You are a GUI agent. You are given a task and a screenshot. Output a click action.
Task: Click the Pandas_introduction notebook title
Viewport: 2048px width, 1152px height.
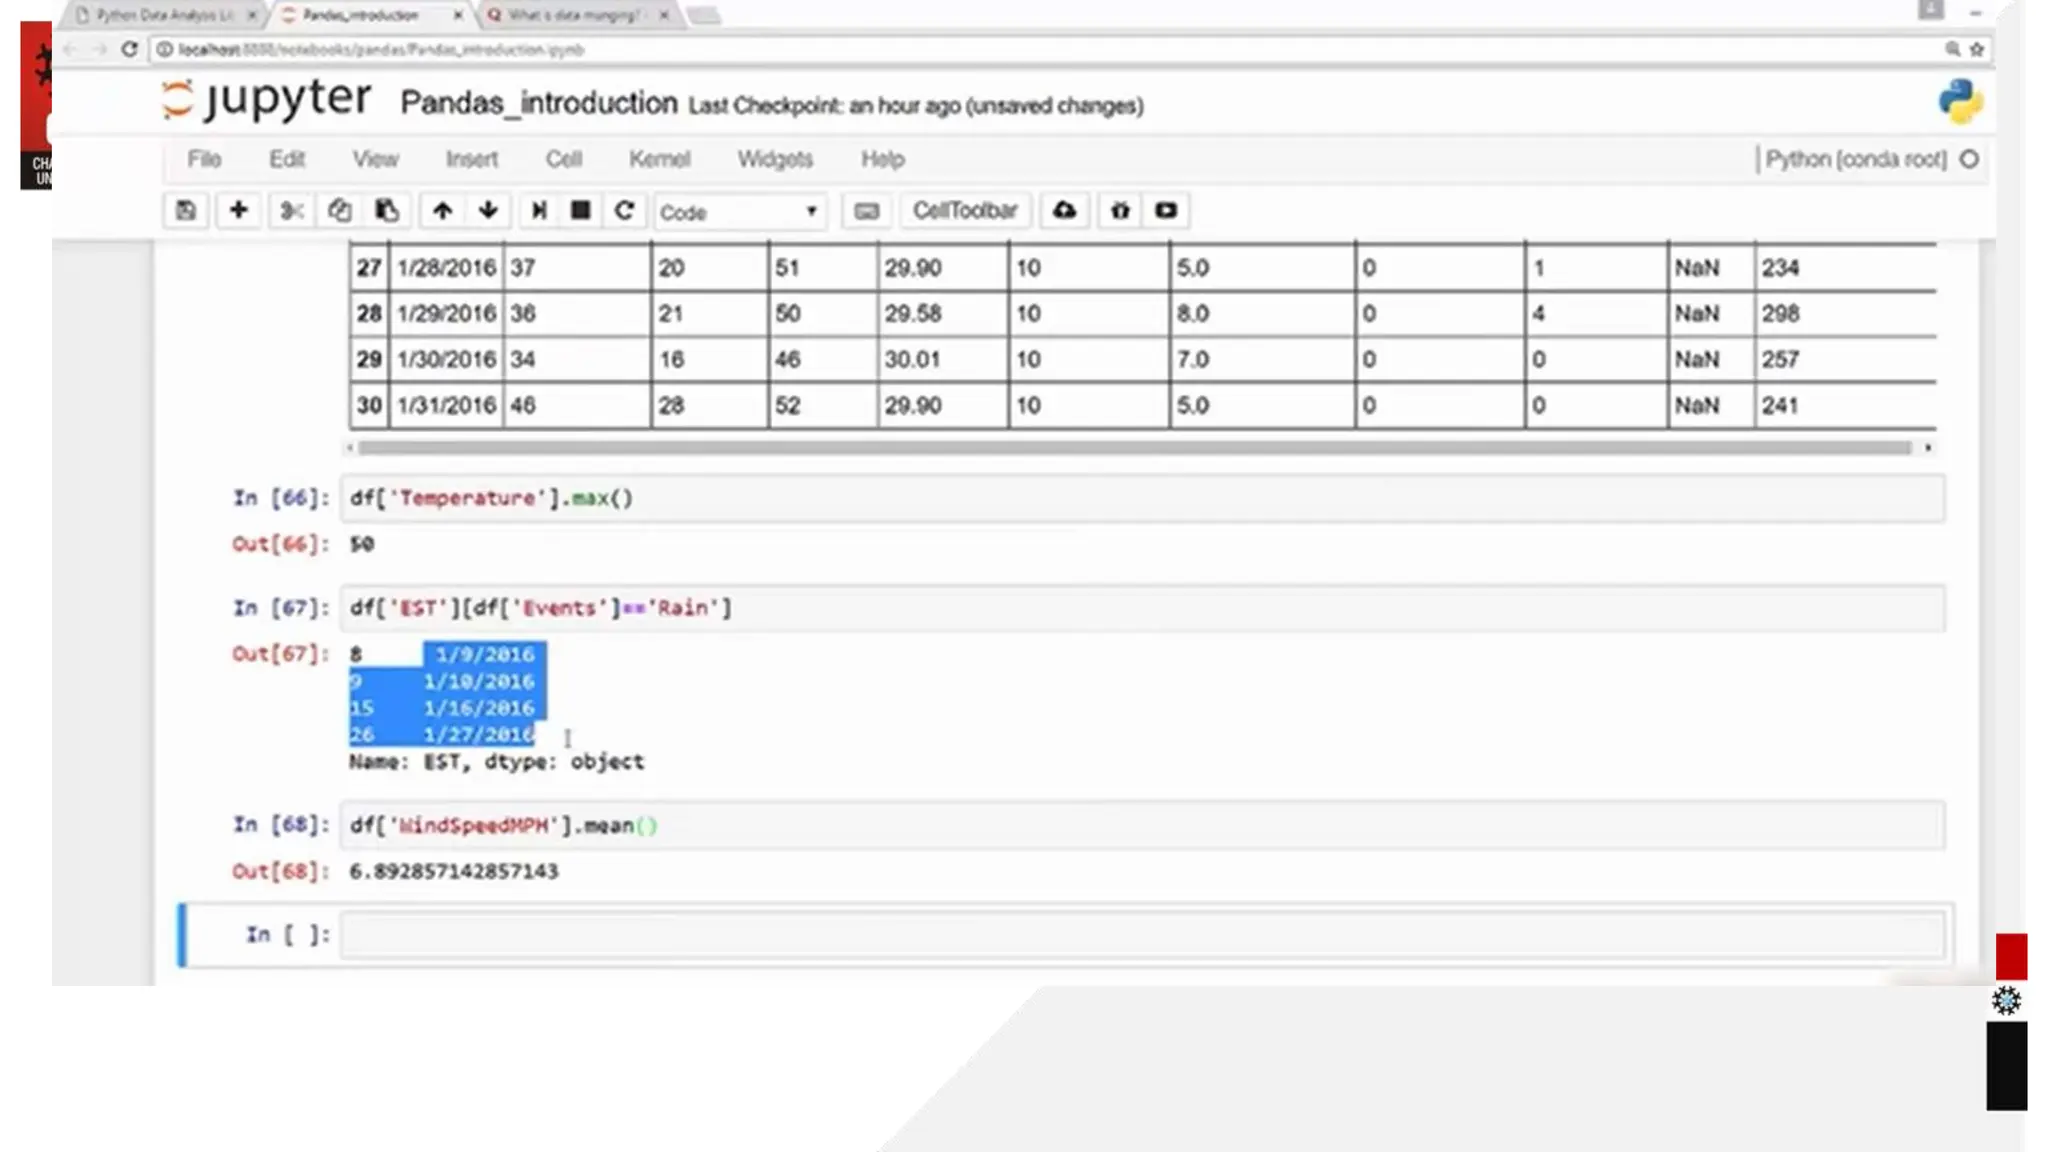click(538, 103)
